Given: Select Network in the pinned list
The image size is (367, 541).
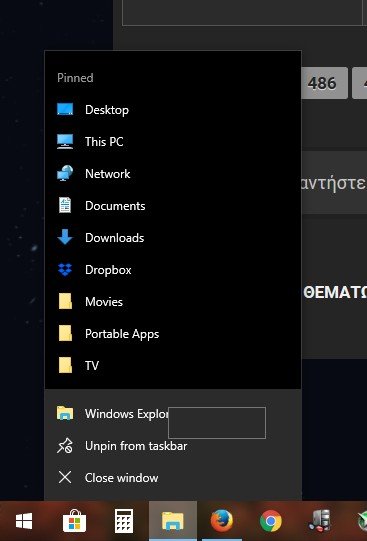Looking at the screenshot, I should [x=173, y=174].
